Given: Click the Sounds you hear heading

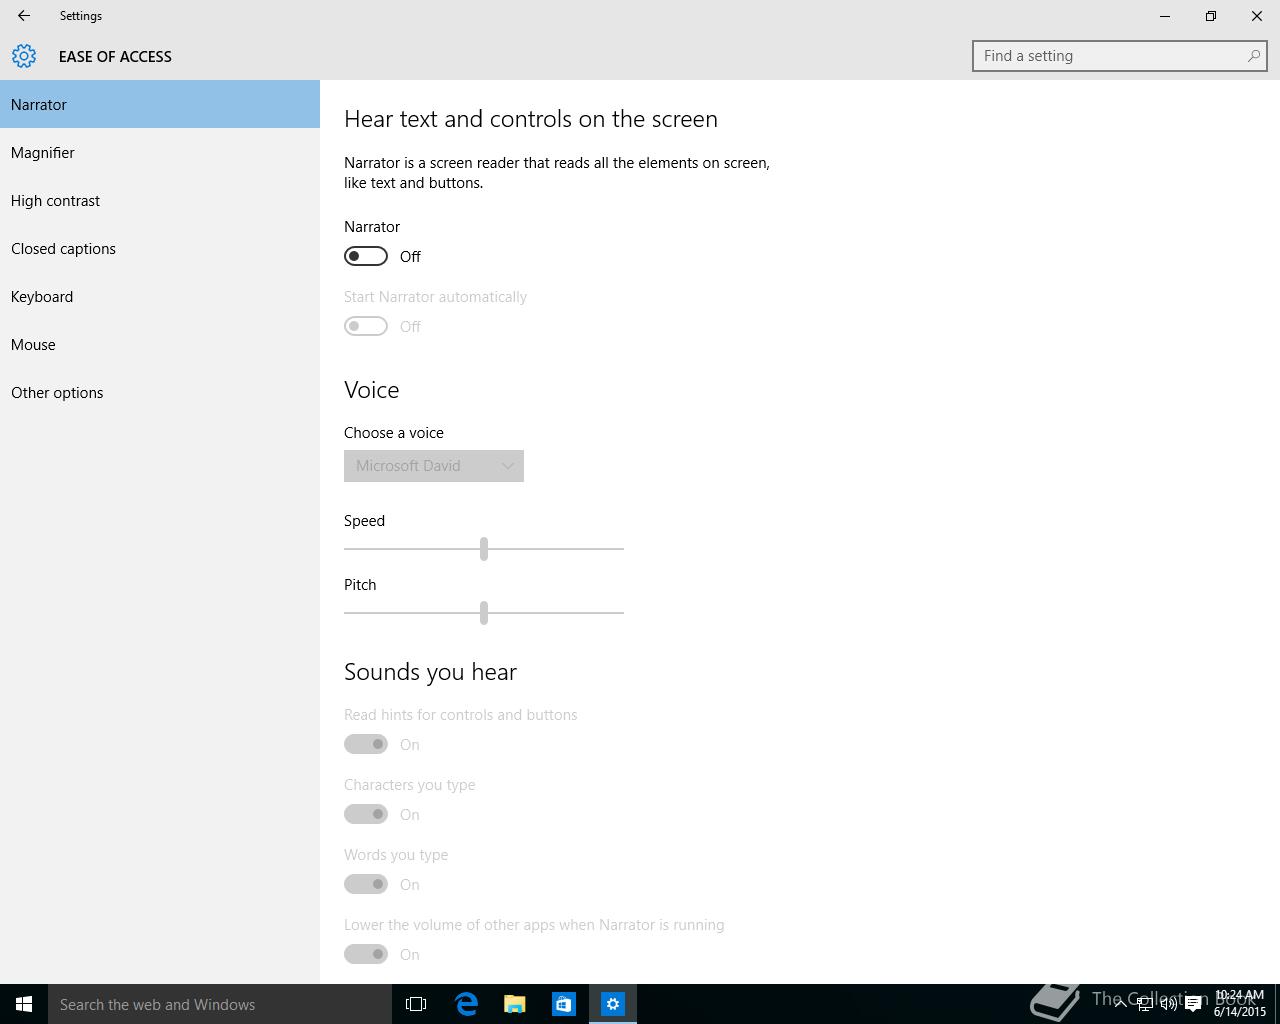Looking at the screenshot, I should pyautogui.click(x=430, y=672).
